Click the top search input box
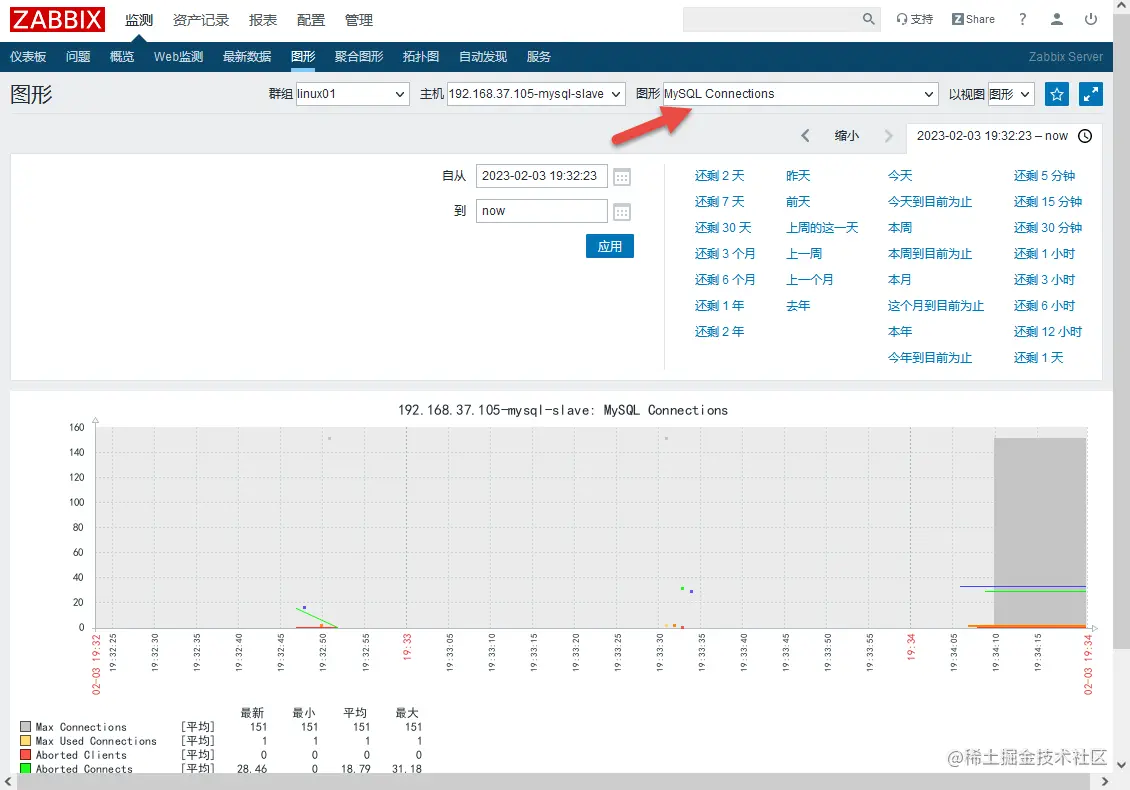This screenshot has height=790, width=1130. click(771, 19)
